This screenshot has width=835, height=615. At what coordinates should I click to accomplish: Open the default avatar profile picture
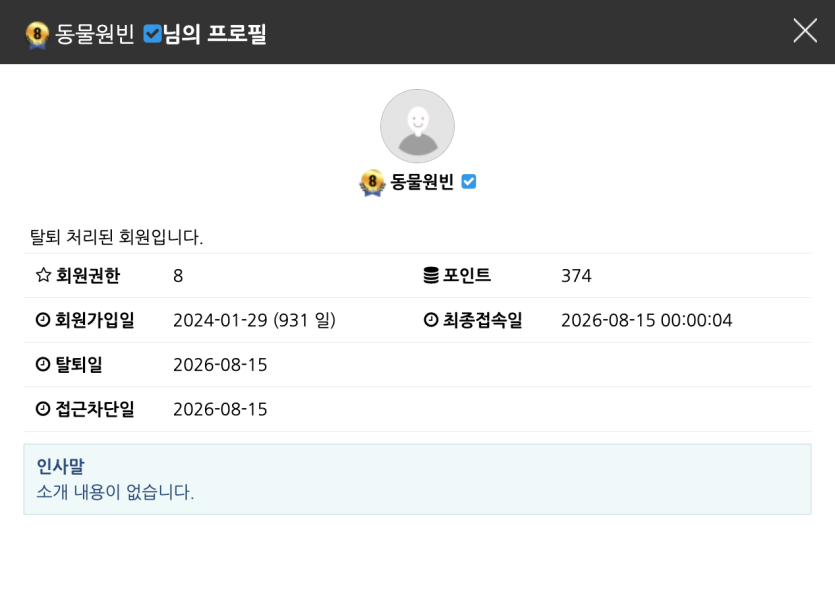417,126
